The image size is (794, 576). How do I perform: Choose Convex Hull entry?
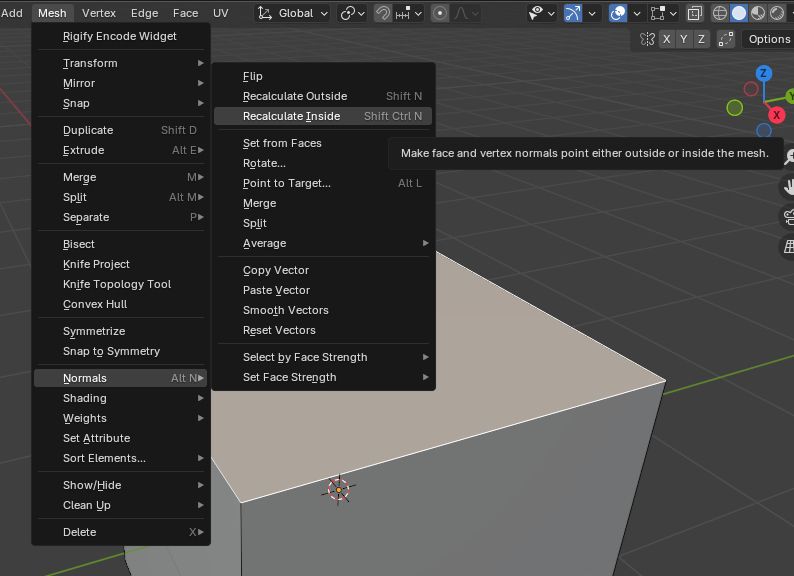click(x=121, y=304)
